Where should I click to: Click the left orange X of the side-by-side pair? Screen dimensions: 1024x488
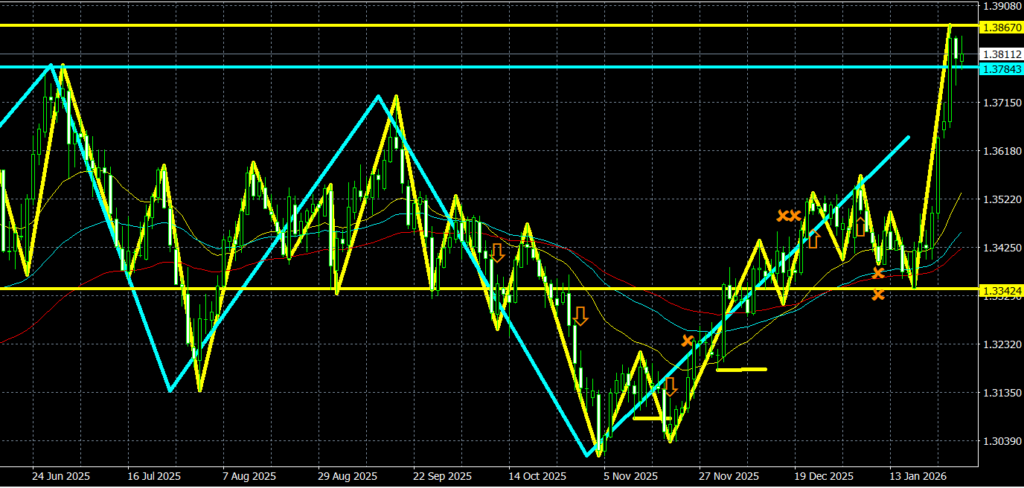(x=783, y=215)
